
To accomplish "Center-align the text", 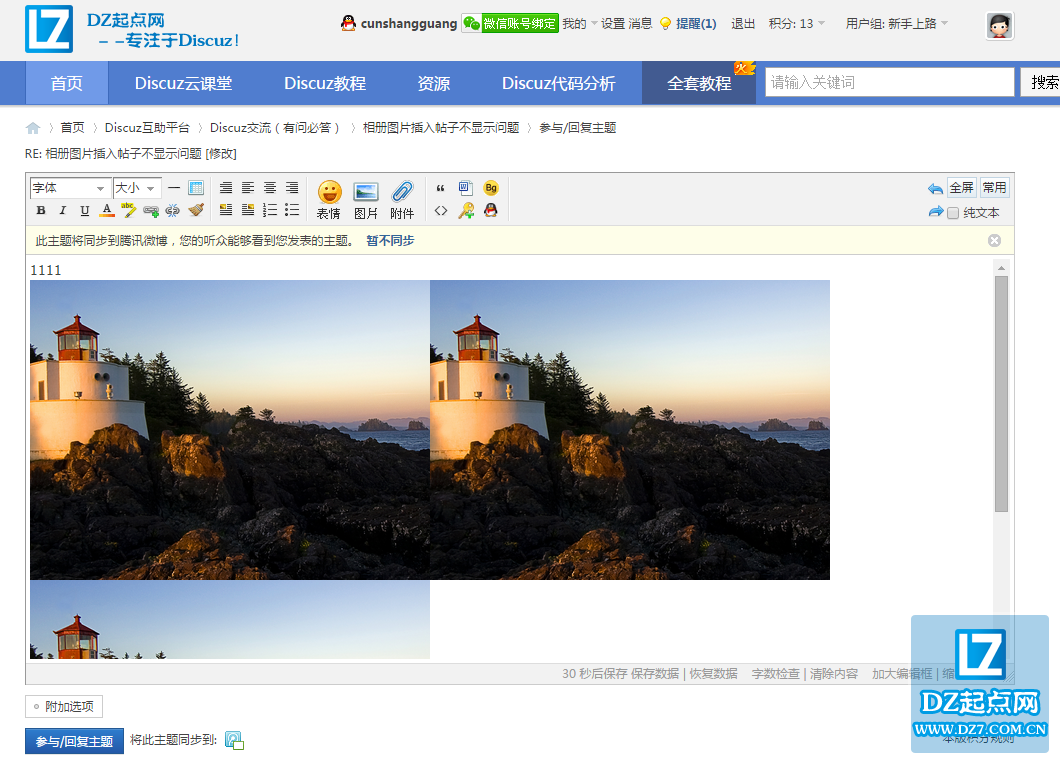I will [270, 188].
